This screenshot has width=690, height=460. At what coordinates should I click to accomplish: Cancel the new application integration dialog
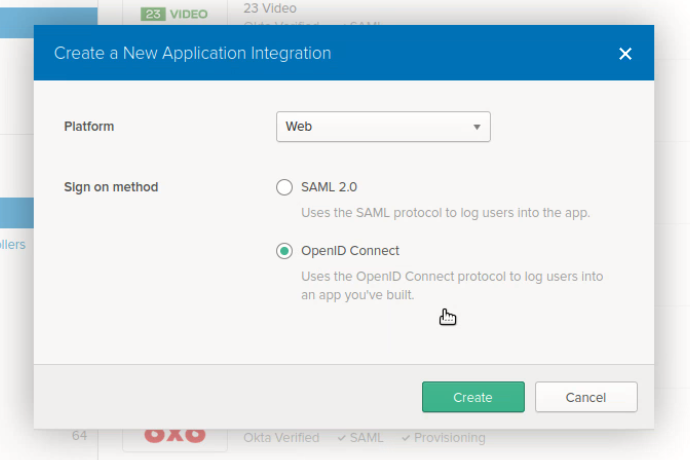point(586,397)
